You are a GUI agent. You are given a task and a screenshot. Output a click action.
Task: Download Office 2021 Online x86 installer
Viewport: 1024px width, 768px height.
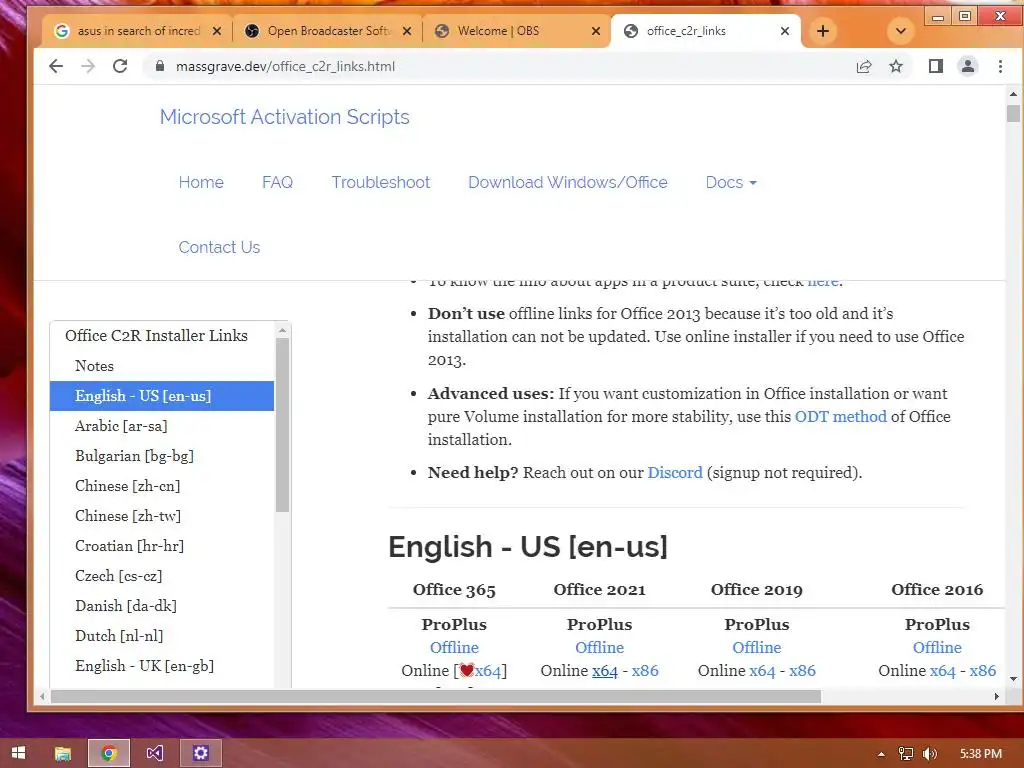pos(645,671)
